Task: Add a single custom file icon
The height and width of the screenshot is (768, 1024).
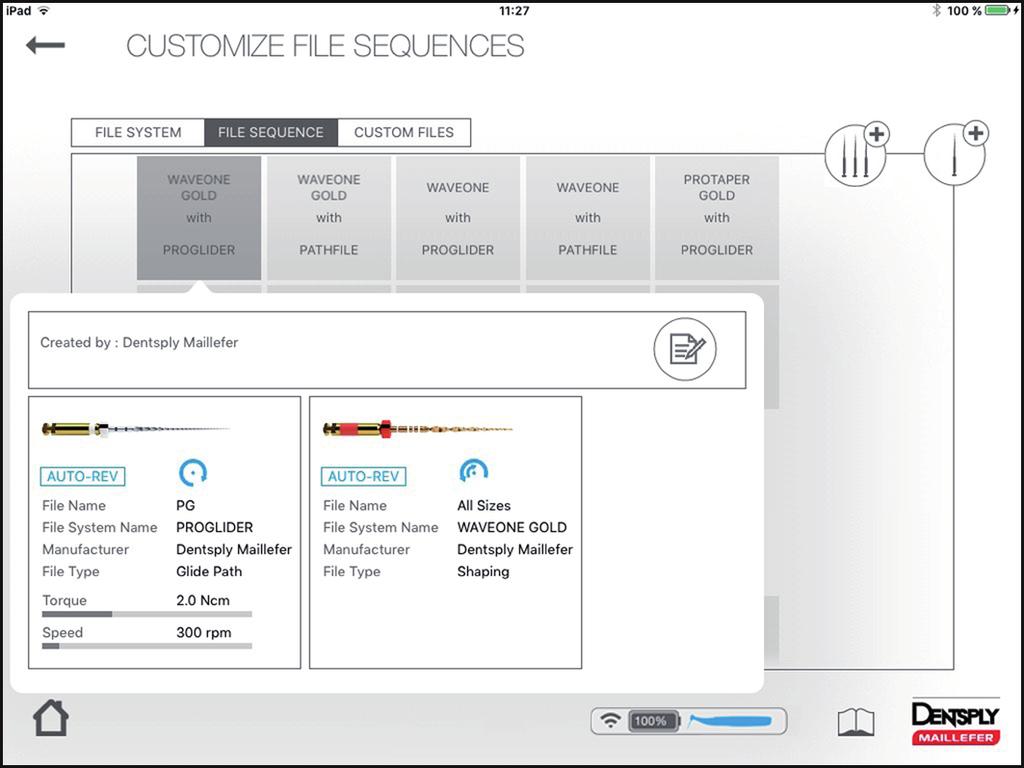Action: point(955,154)
